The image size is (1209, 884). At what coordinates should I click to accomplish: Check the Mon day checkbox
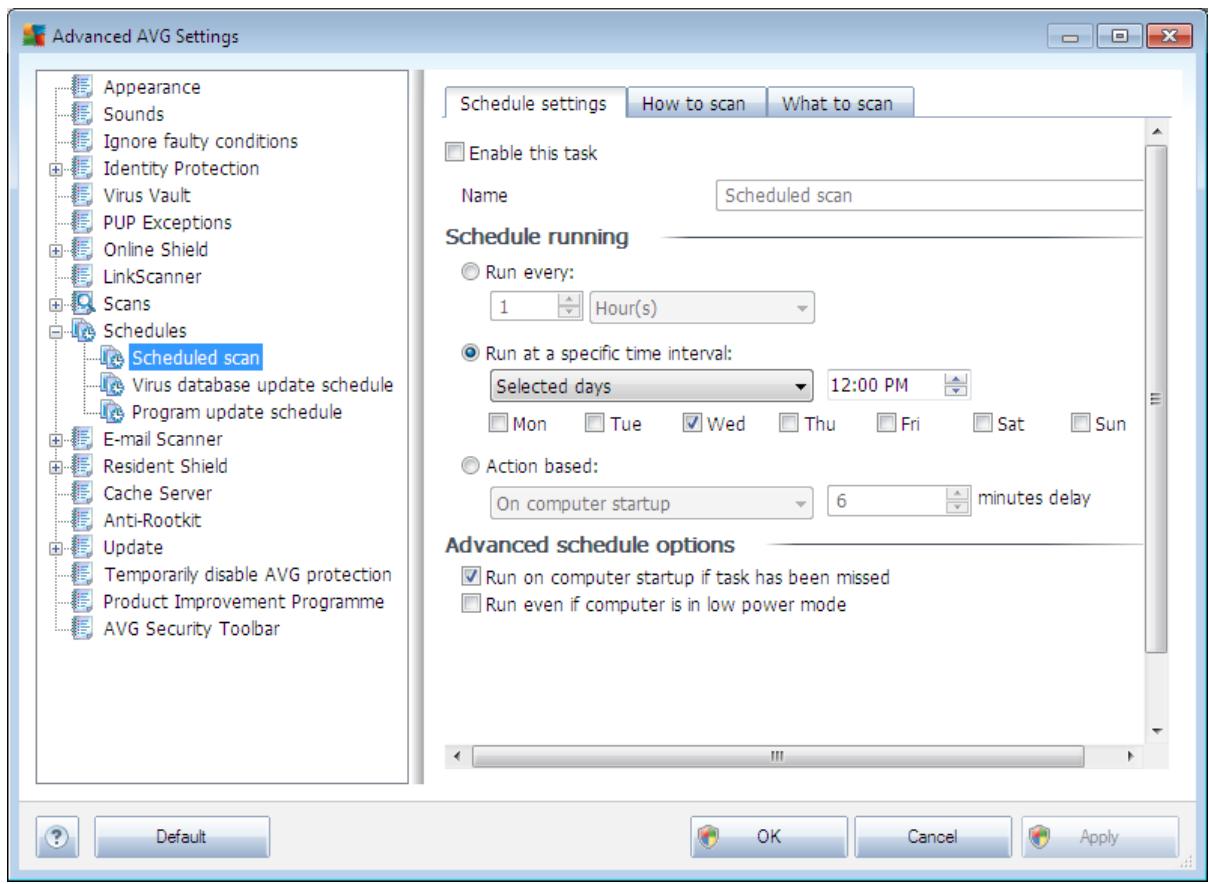pos(500,423)
